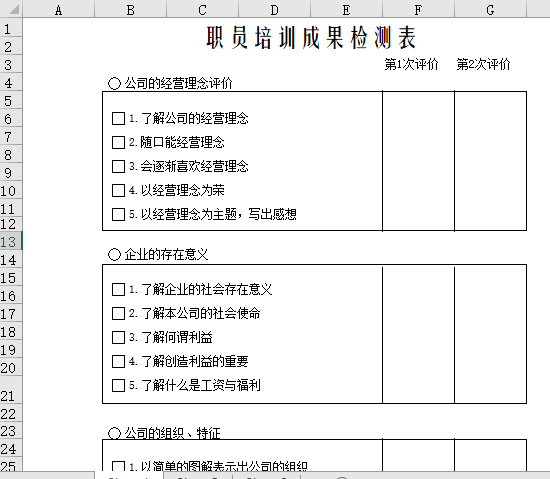Check 了解创造利益的重要 box
The width and height of the screenshot is (550, 479).
click(x=118, y=362)
